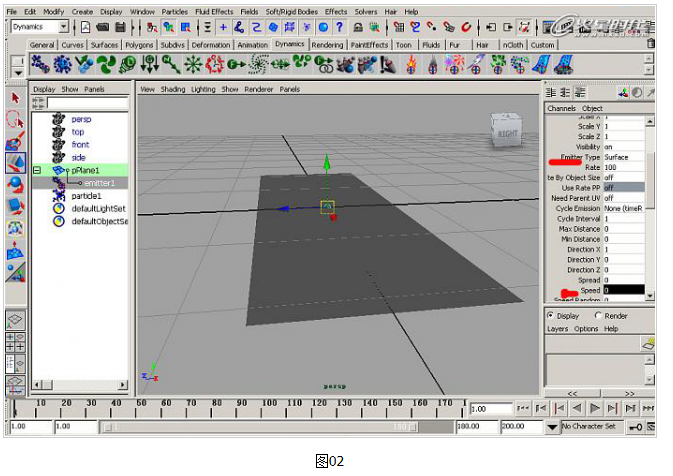Select the arrow Select tool
Screen dimensions: 673x476
coord(15,99)
